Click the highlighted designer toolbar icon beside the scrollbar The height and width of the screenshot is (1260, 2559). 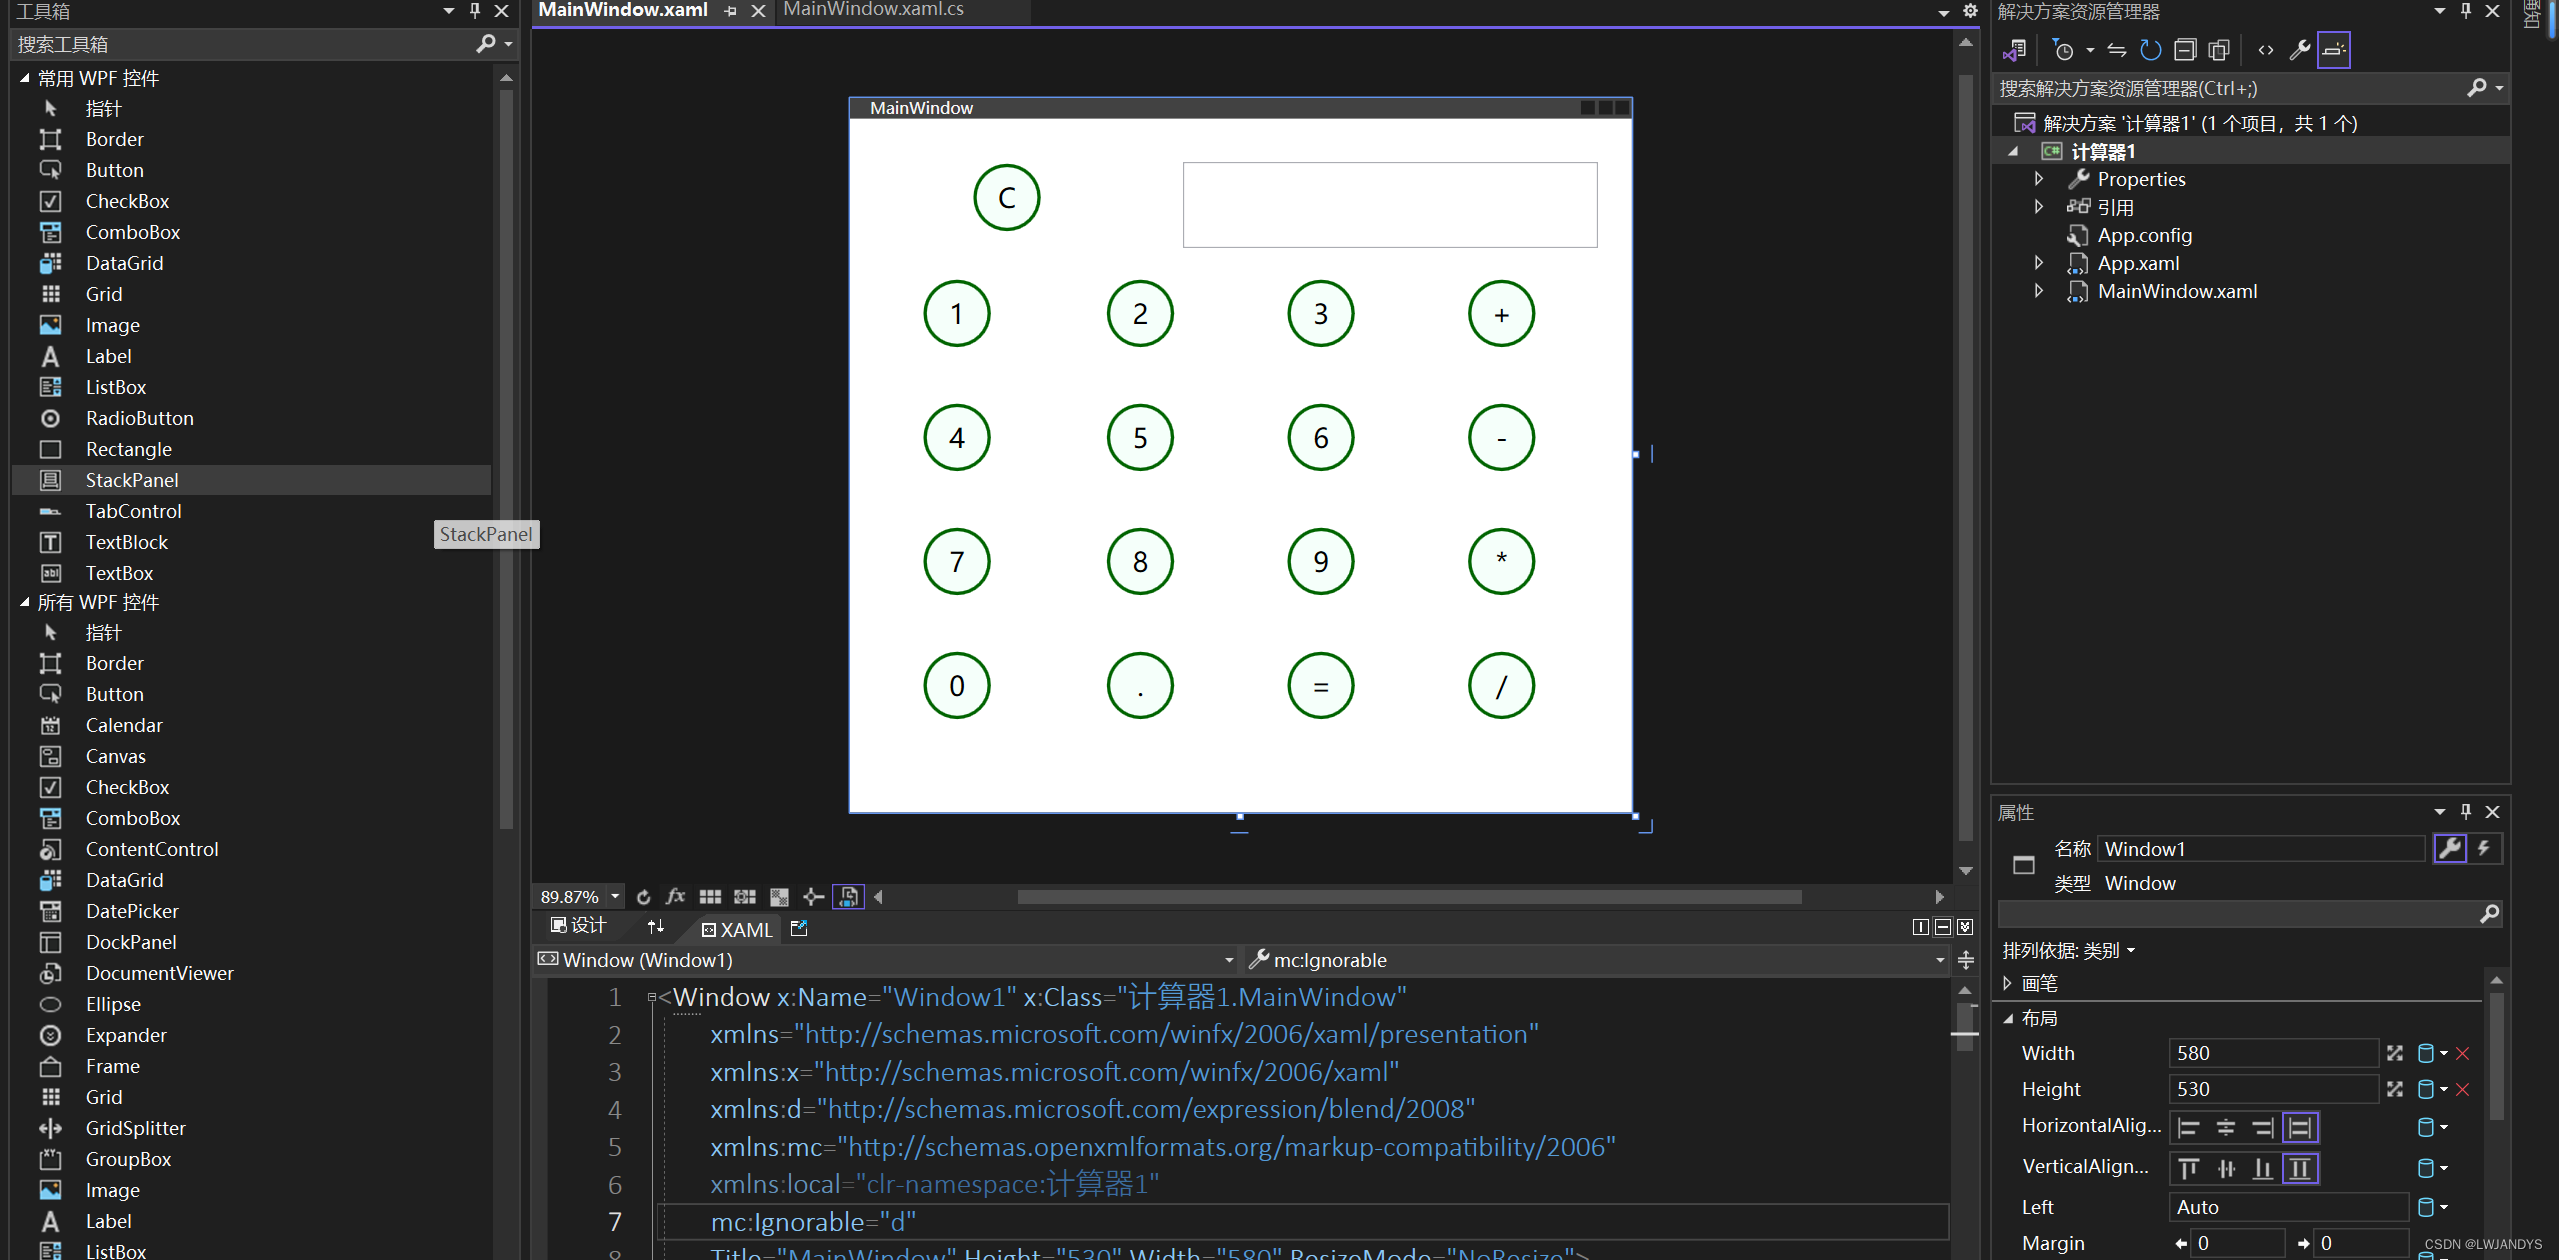coord(848,897)
